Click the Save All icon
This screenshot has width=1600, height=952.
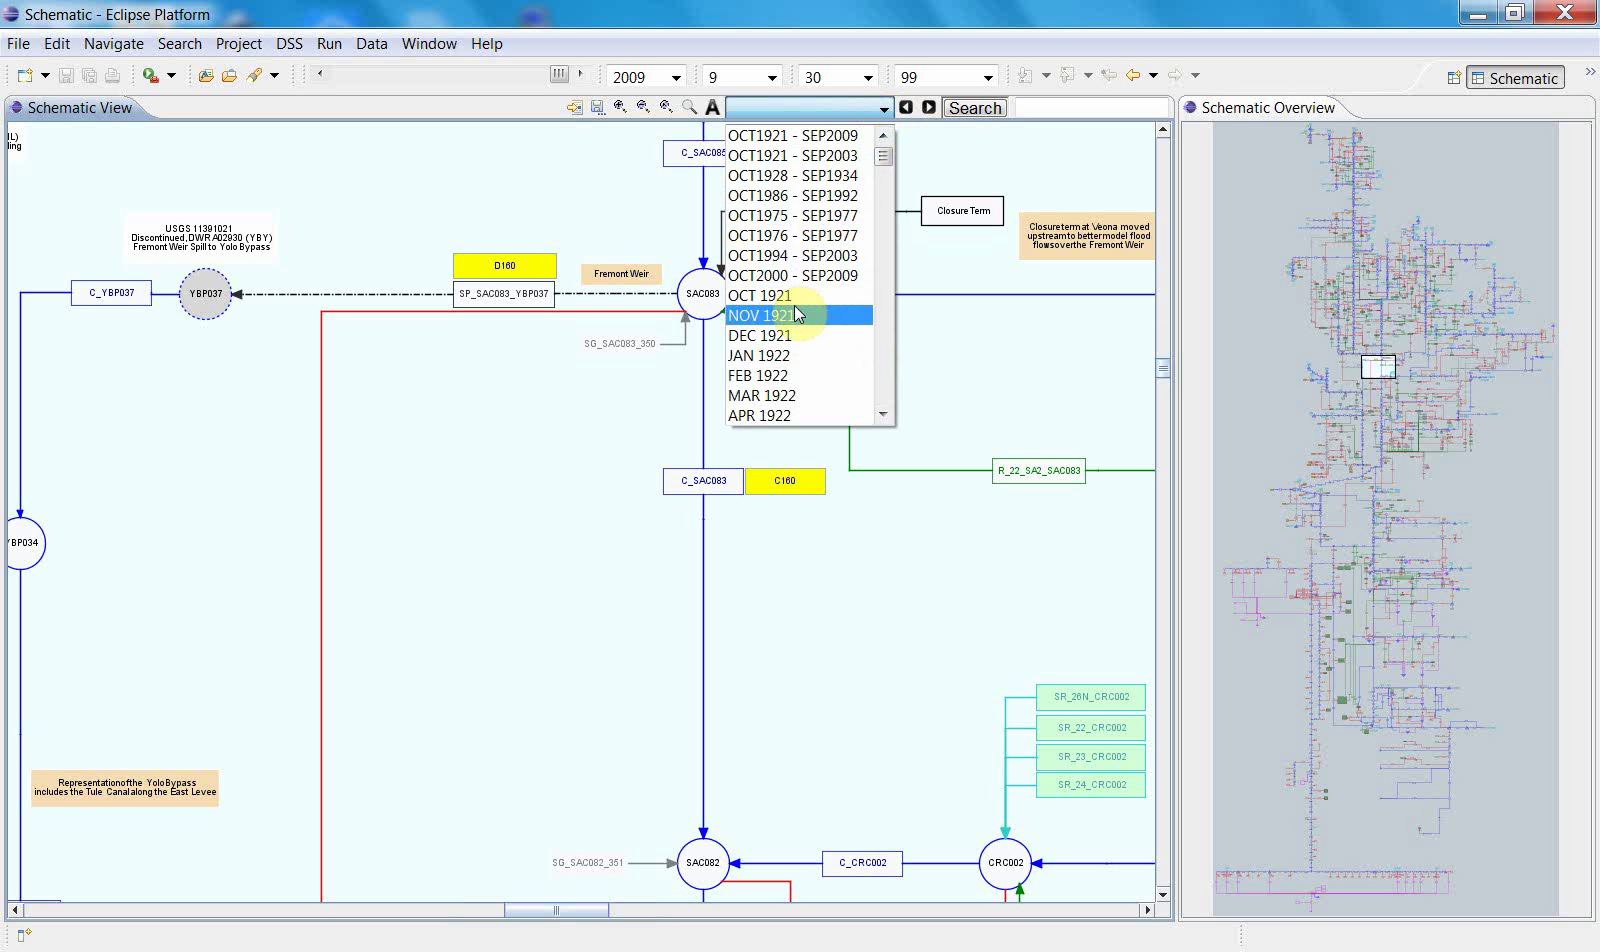click(x=89, y=76)
